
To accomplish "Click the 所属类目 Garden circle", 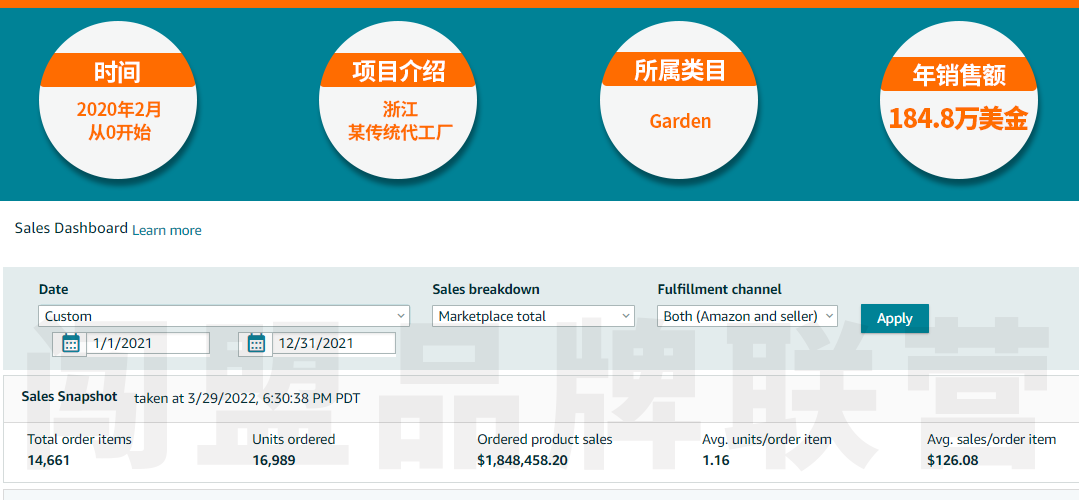I will click(x=680, y=101).
